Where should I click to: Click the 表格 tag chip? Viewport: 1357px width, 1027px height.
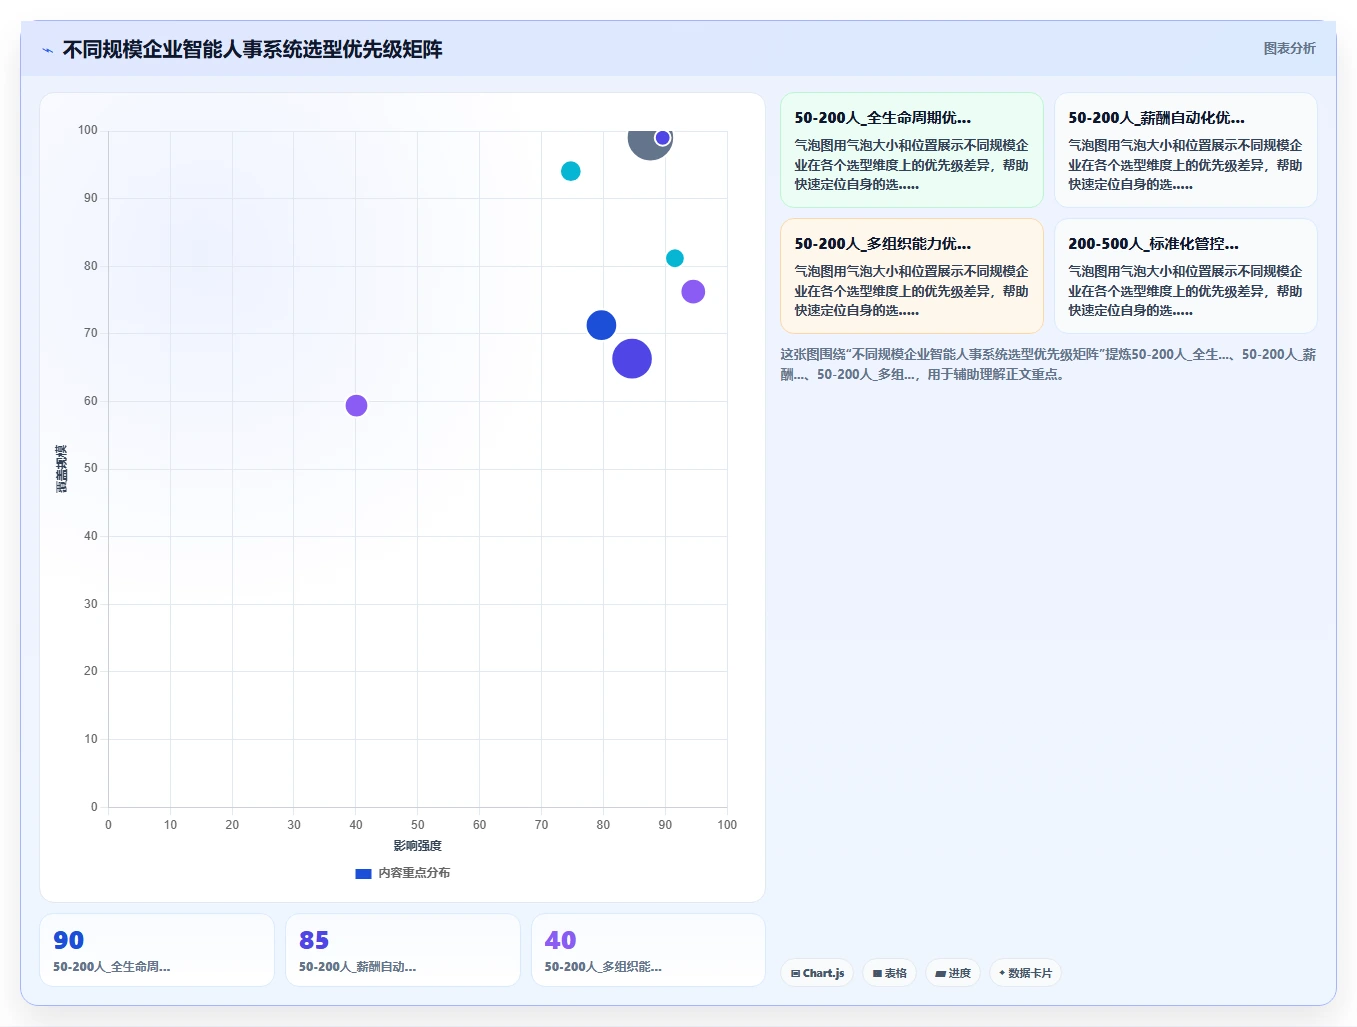pos(889,973)
